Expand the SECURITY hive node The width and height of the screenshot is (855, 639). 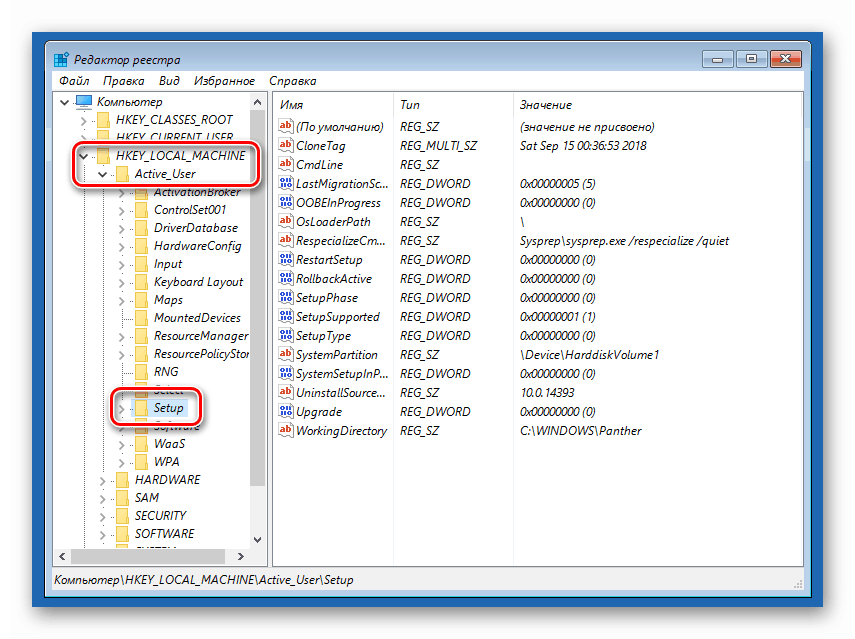(102, 516)
